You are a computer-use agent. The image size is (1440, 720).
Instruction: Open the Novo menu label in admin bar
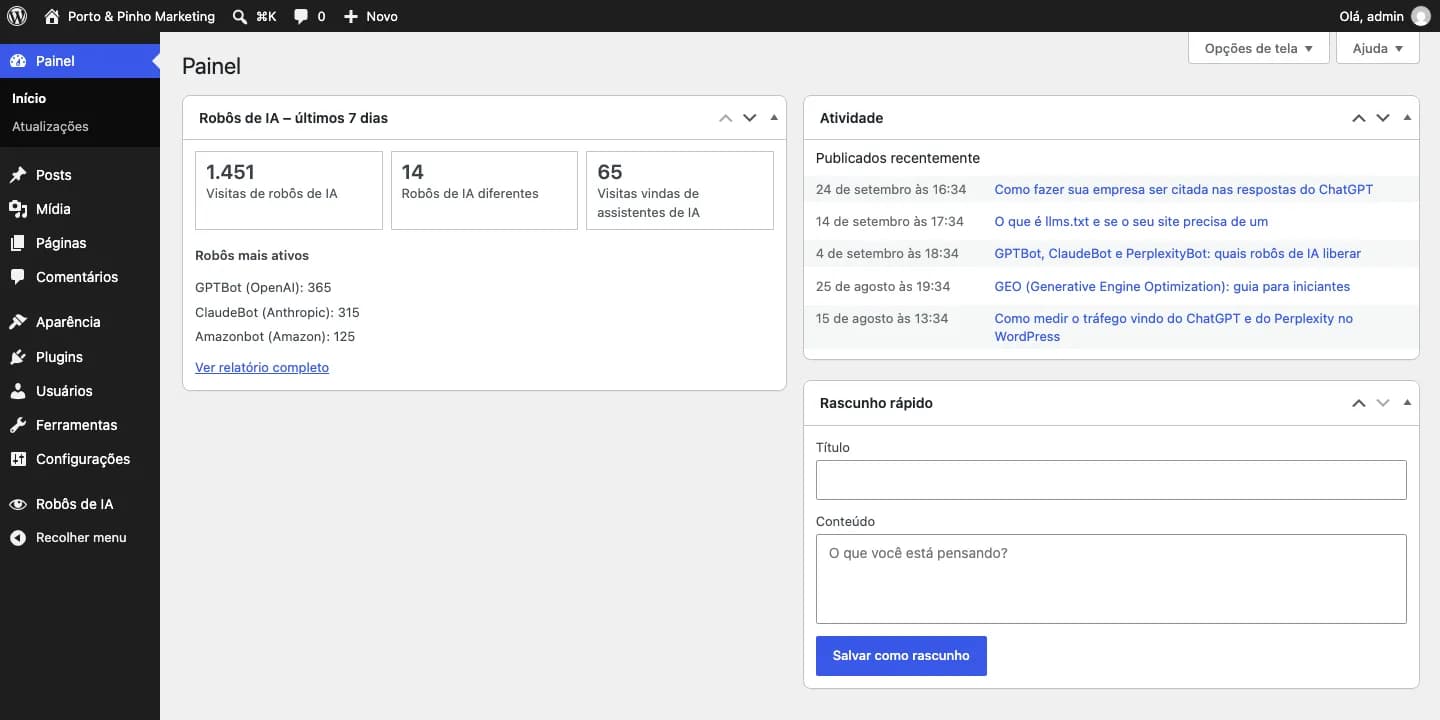pyautogui.click(x=382, y=16)
